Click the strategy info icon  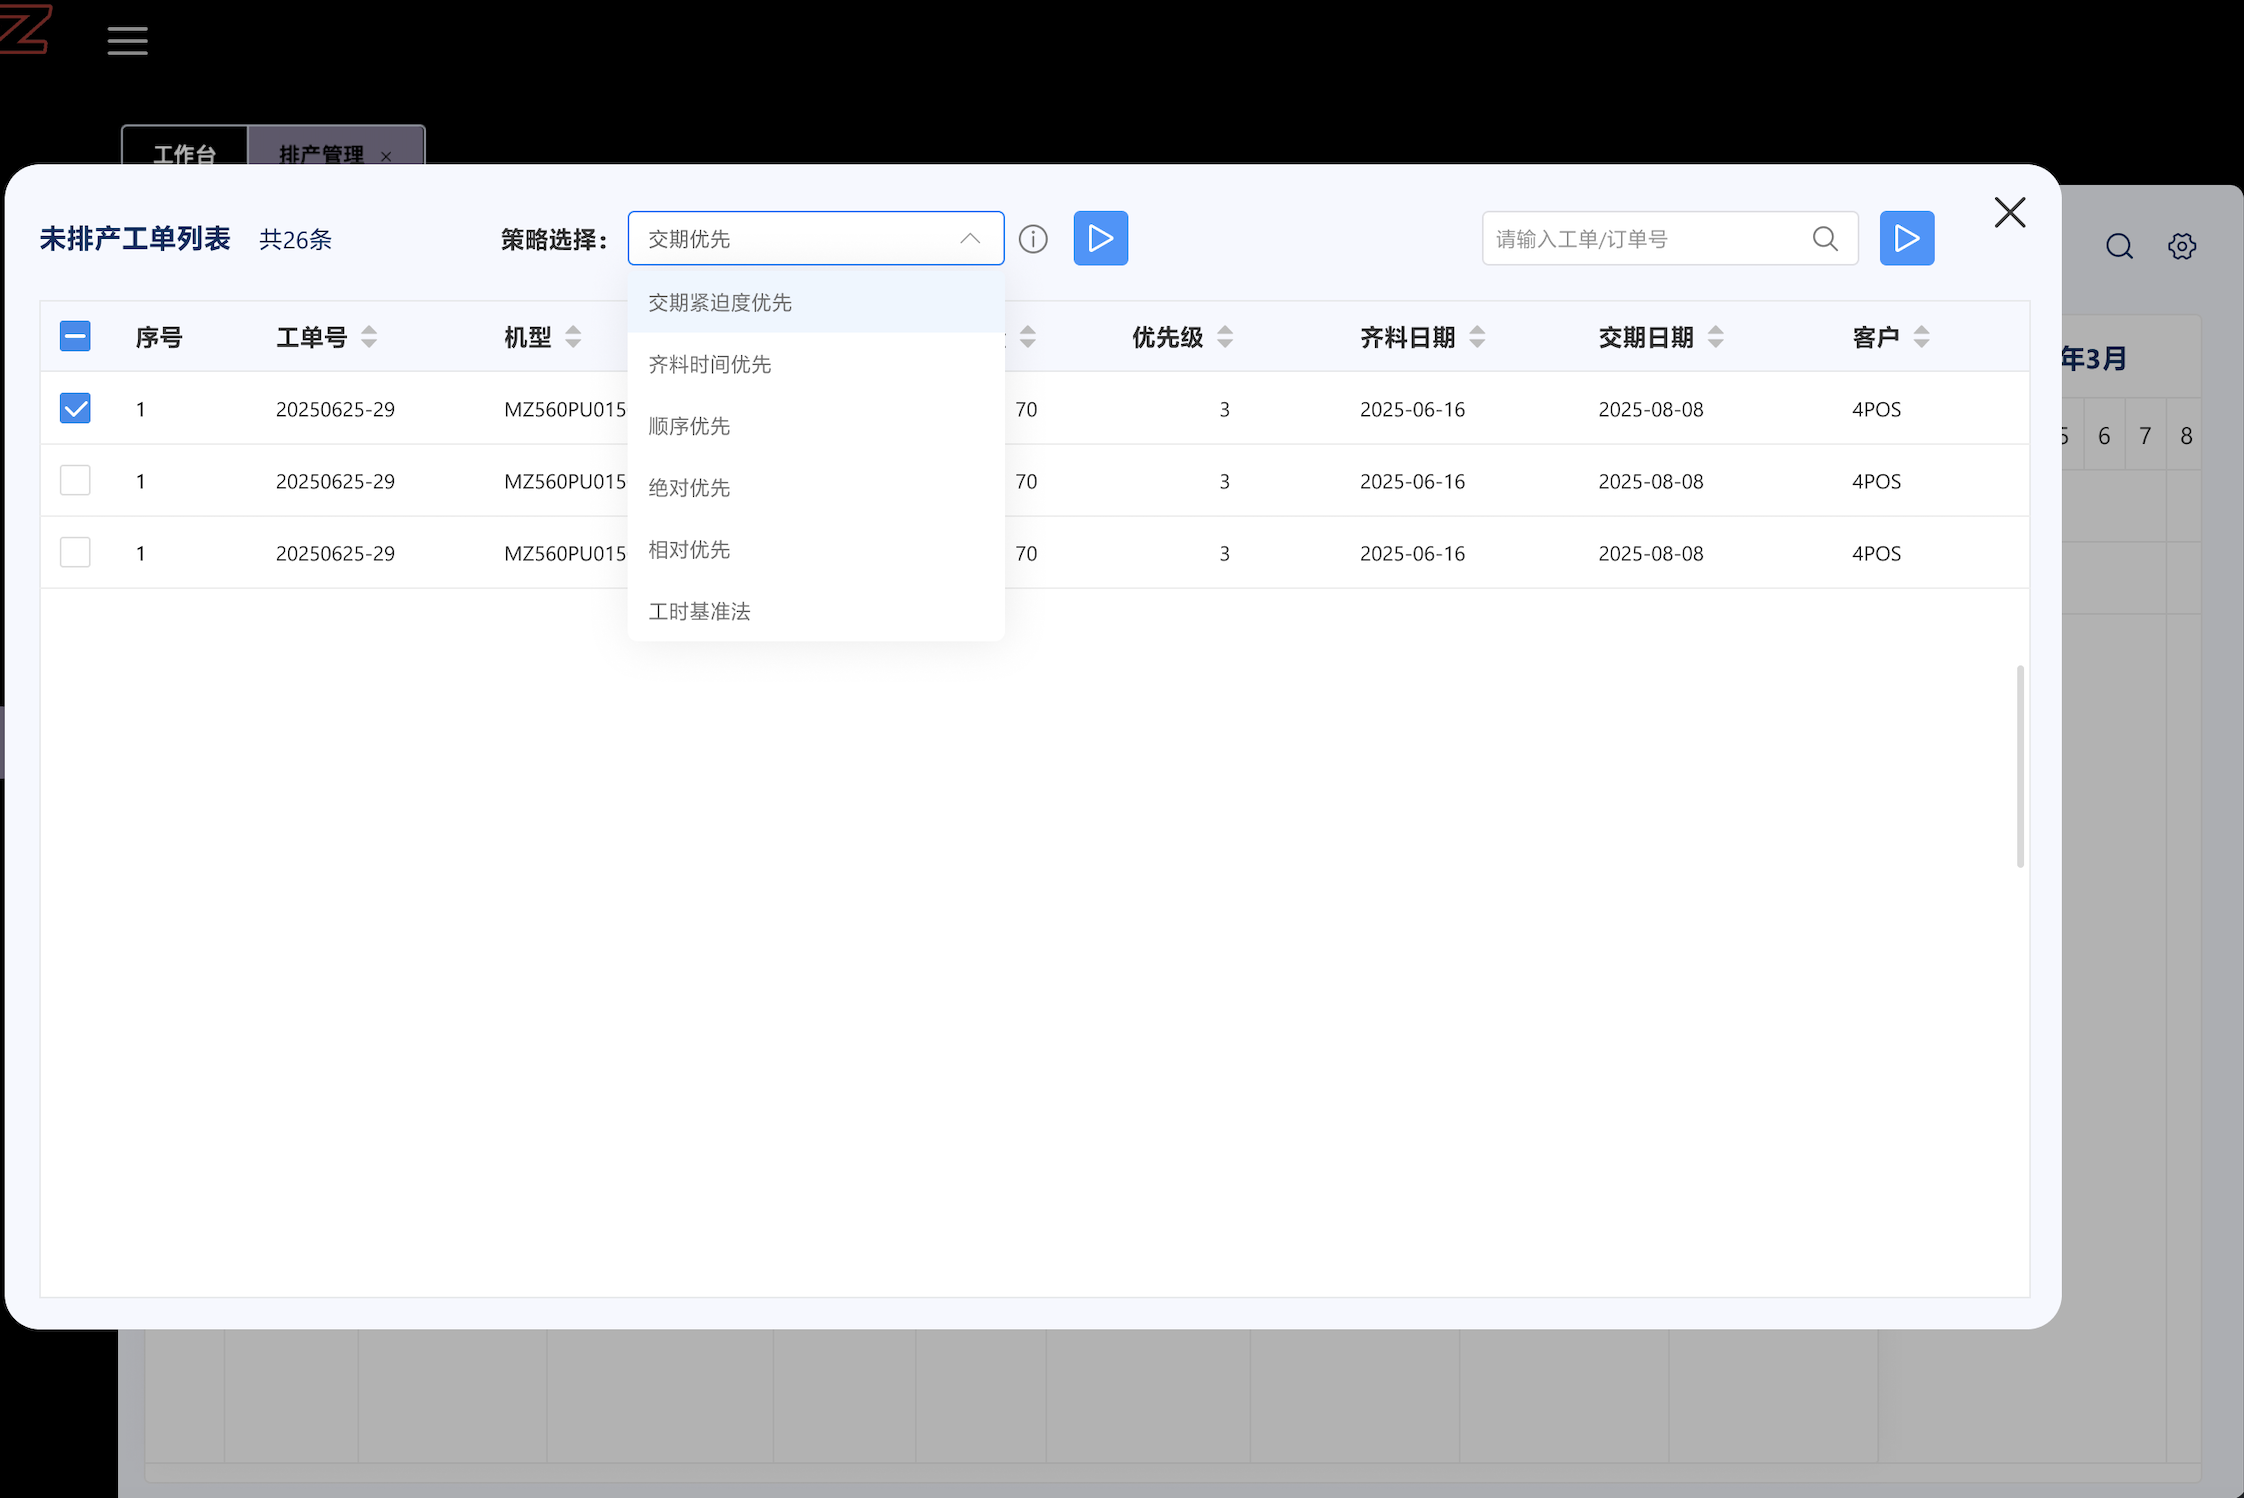click(1033, 239)
